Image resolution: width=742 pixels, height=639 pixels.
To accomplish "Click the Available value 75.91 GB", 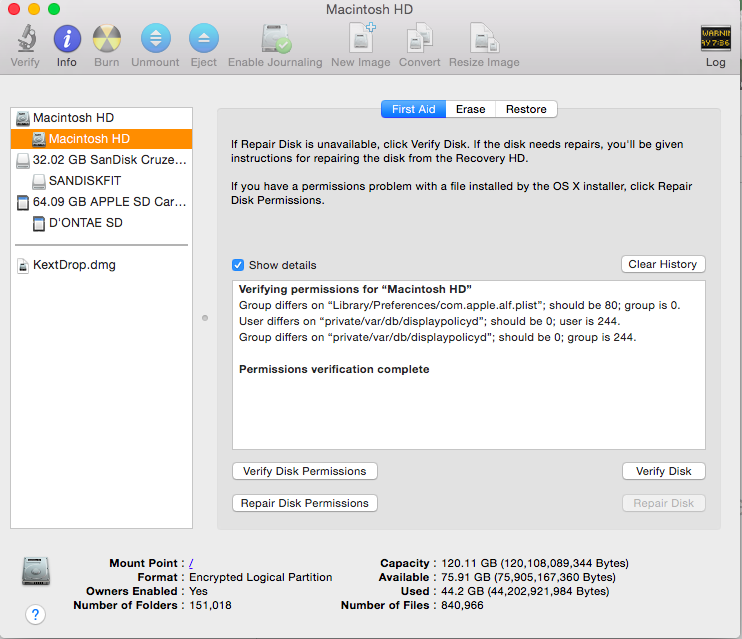I will point(529,577).
